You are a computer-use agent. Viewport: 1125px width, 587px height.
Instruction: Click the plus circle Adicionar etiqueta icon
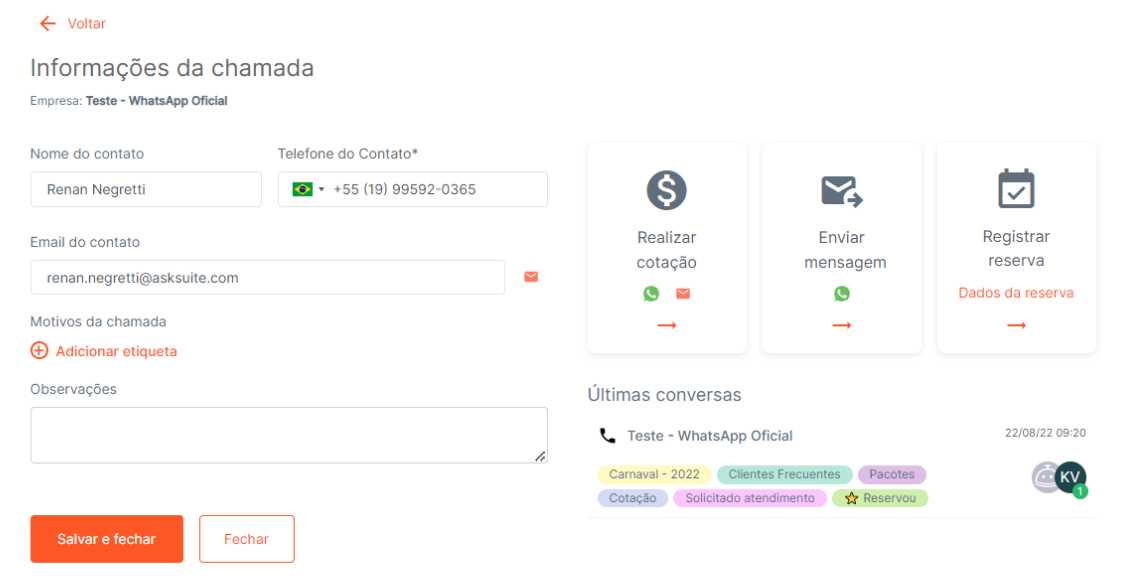[x=39, y=350]
